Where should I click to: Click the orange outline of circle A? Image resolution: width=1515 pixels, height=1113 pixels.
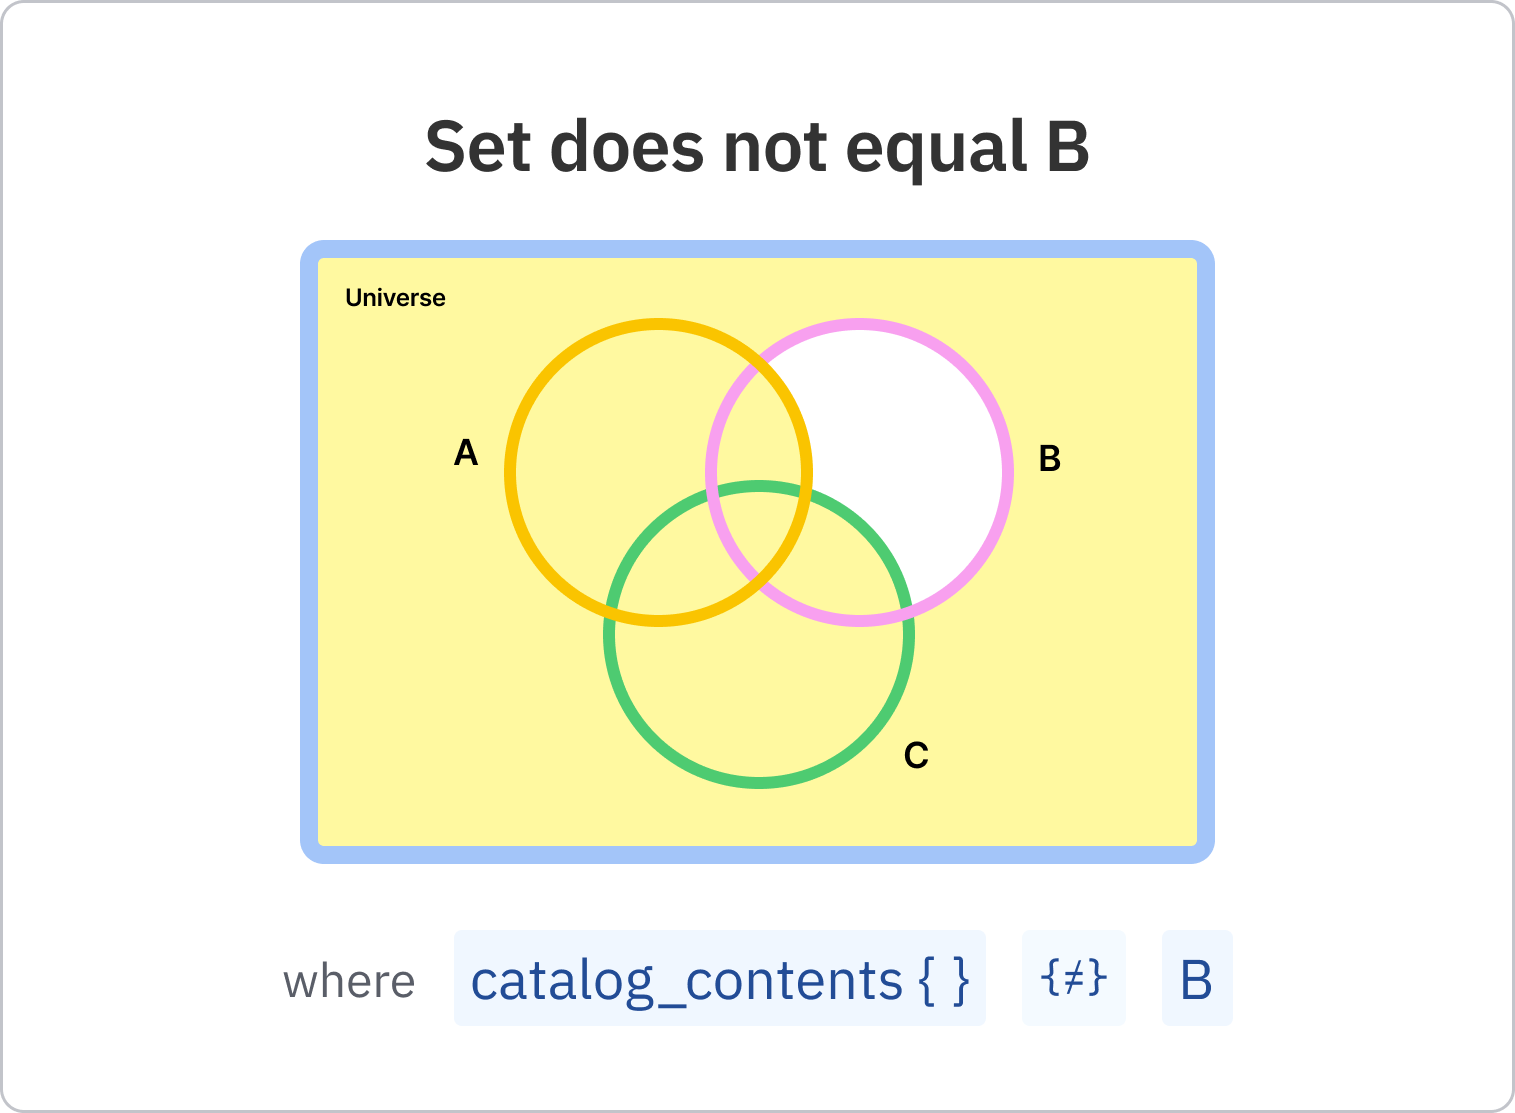click(511, 473)
